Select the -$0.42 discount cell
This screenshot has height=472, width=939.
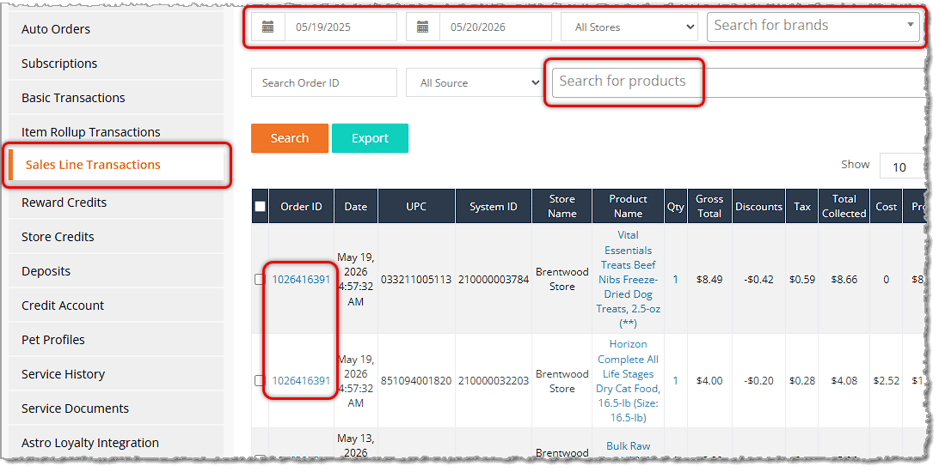point(759,280)
